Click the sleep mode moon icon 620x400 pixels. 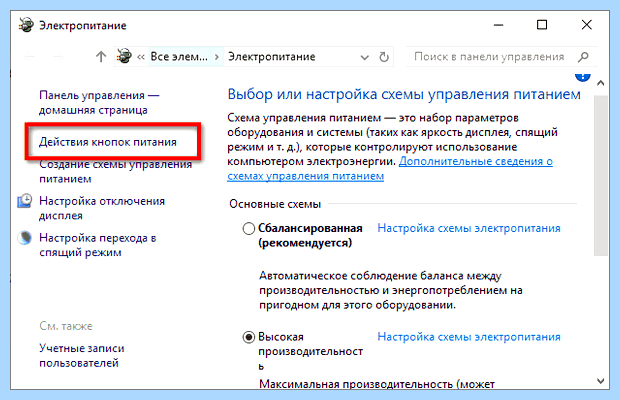pyautogui.click(x=25, y=238)
